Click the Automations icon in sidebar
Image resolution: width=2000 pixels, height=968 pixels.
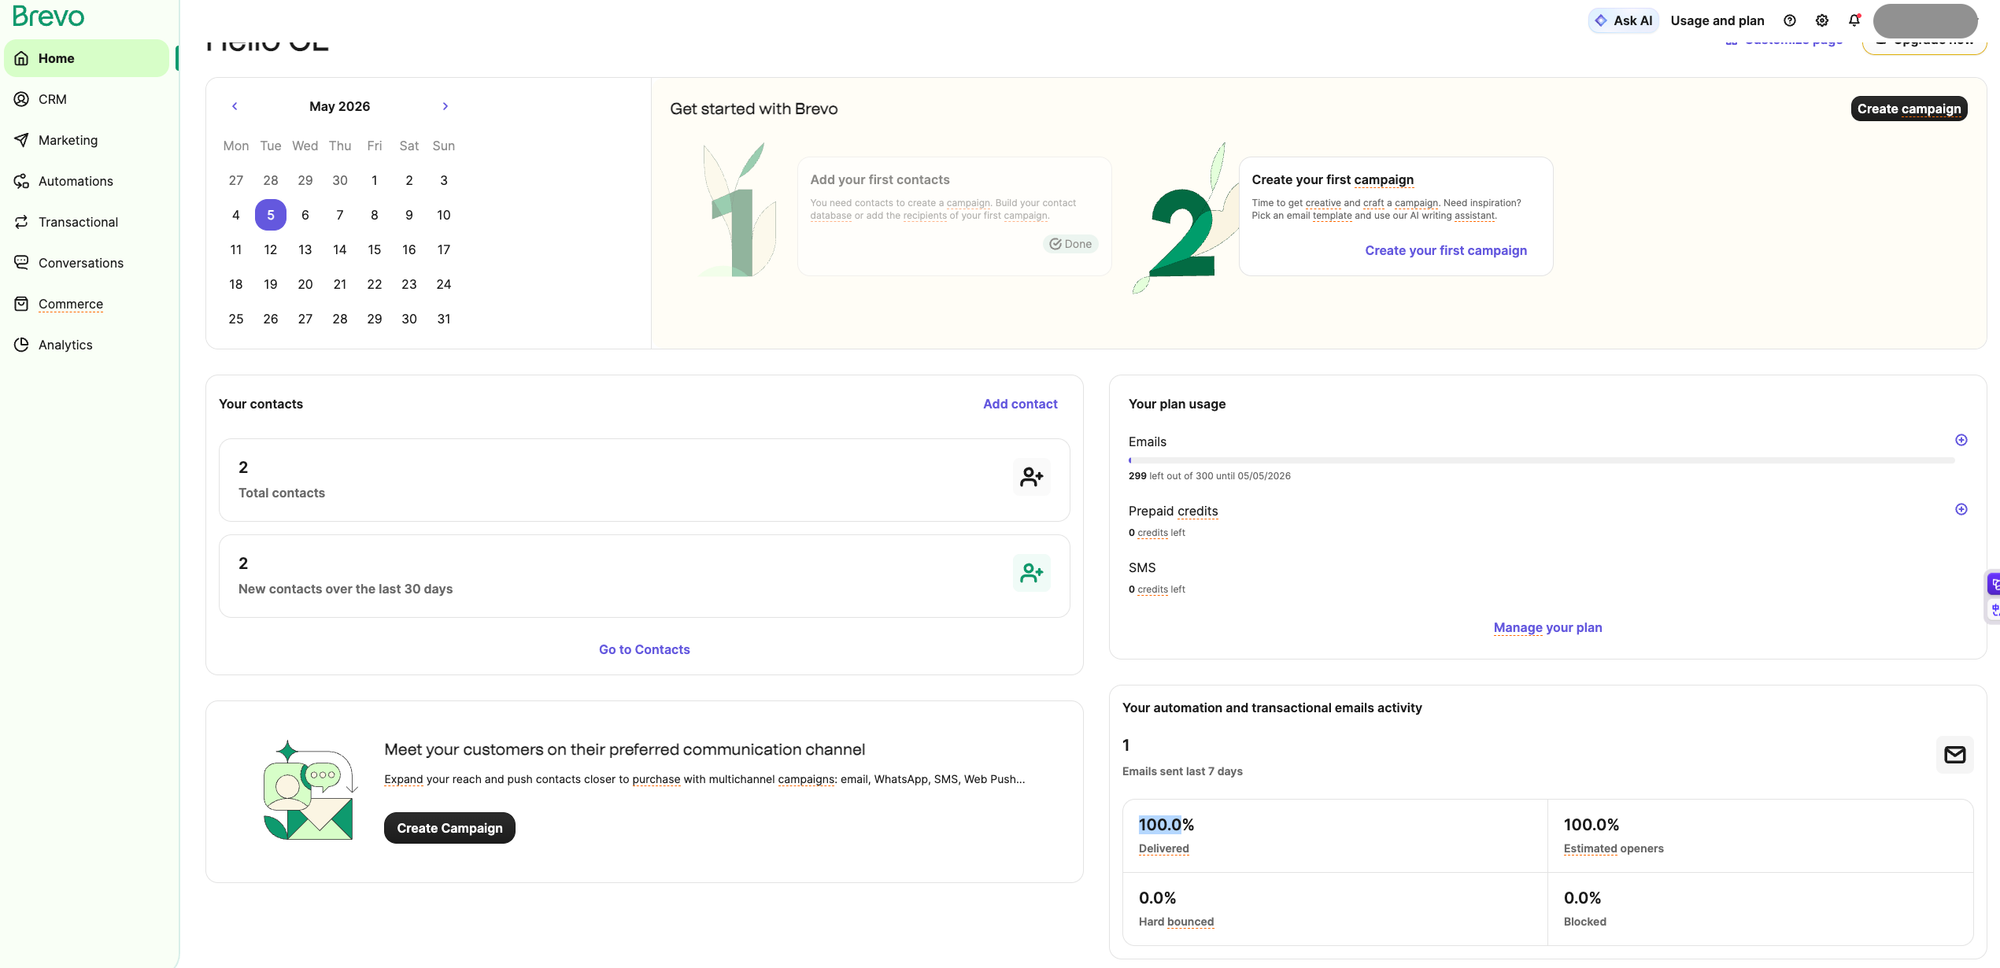click(x=21, y=181)
